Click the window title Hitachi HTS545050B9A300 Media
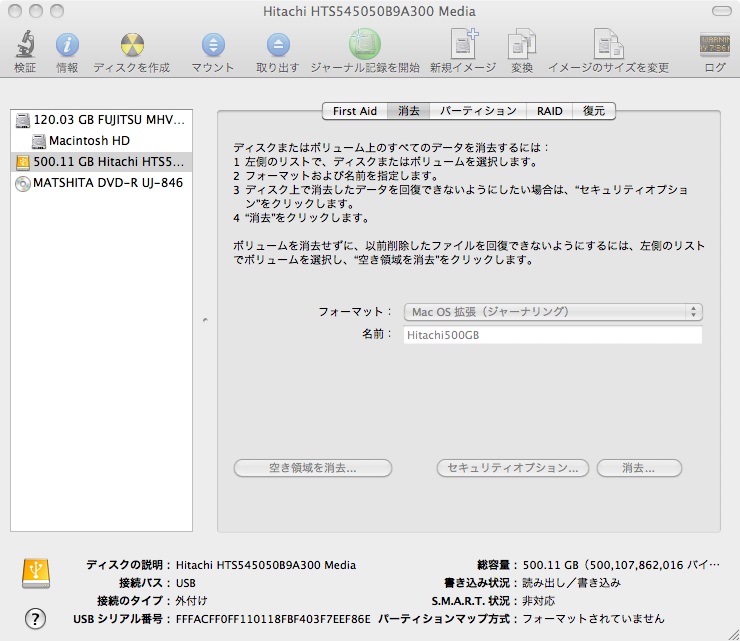This screenshot has height=641, width=740. [369, 11]
